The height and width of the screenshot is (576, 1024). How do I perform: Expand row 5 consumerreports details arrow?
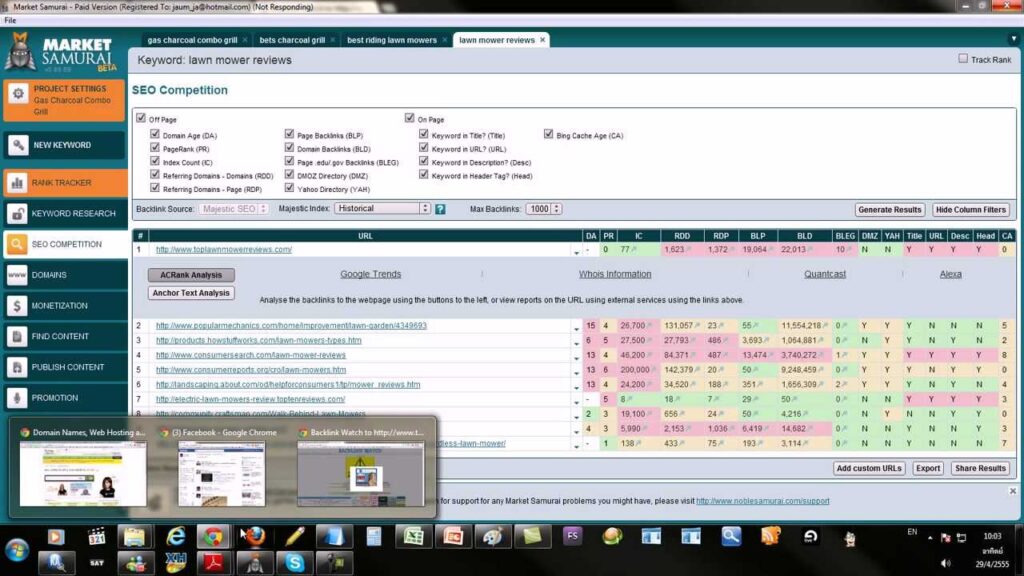click(x=576, y=372)
